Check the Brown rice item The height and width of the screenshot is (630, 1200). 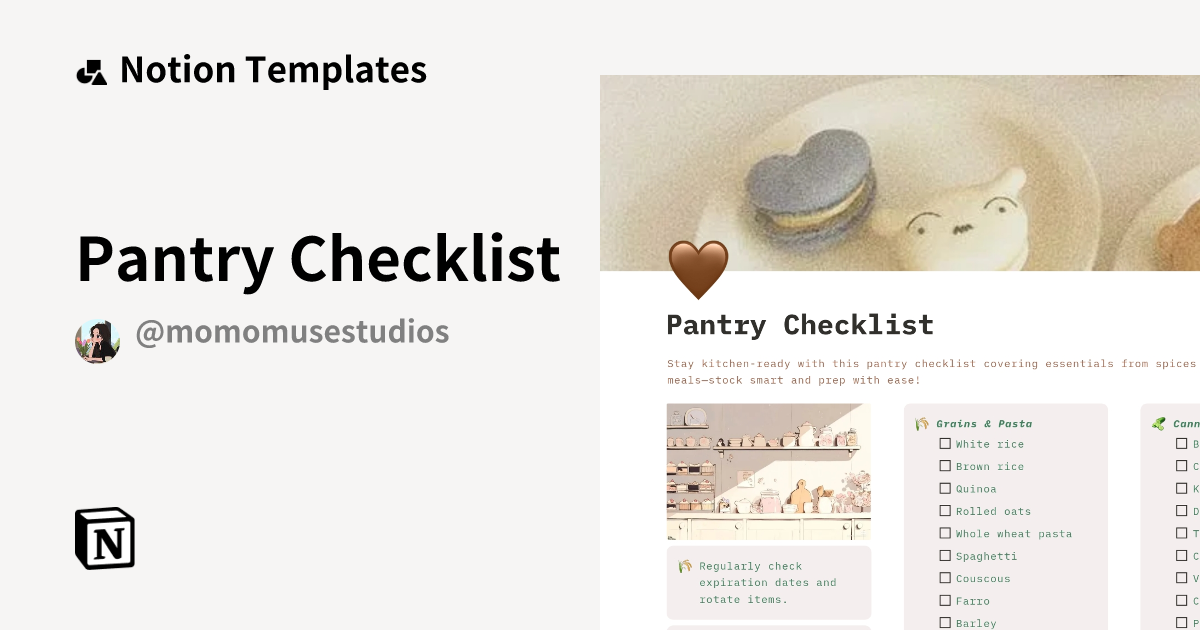coord(945,465)
